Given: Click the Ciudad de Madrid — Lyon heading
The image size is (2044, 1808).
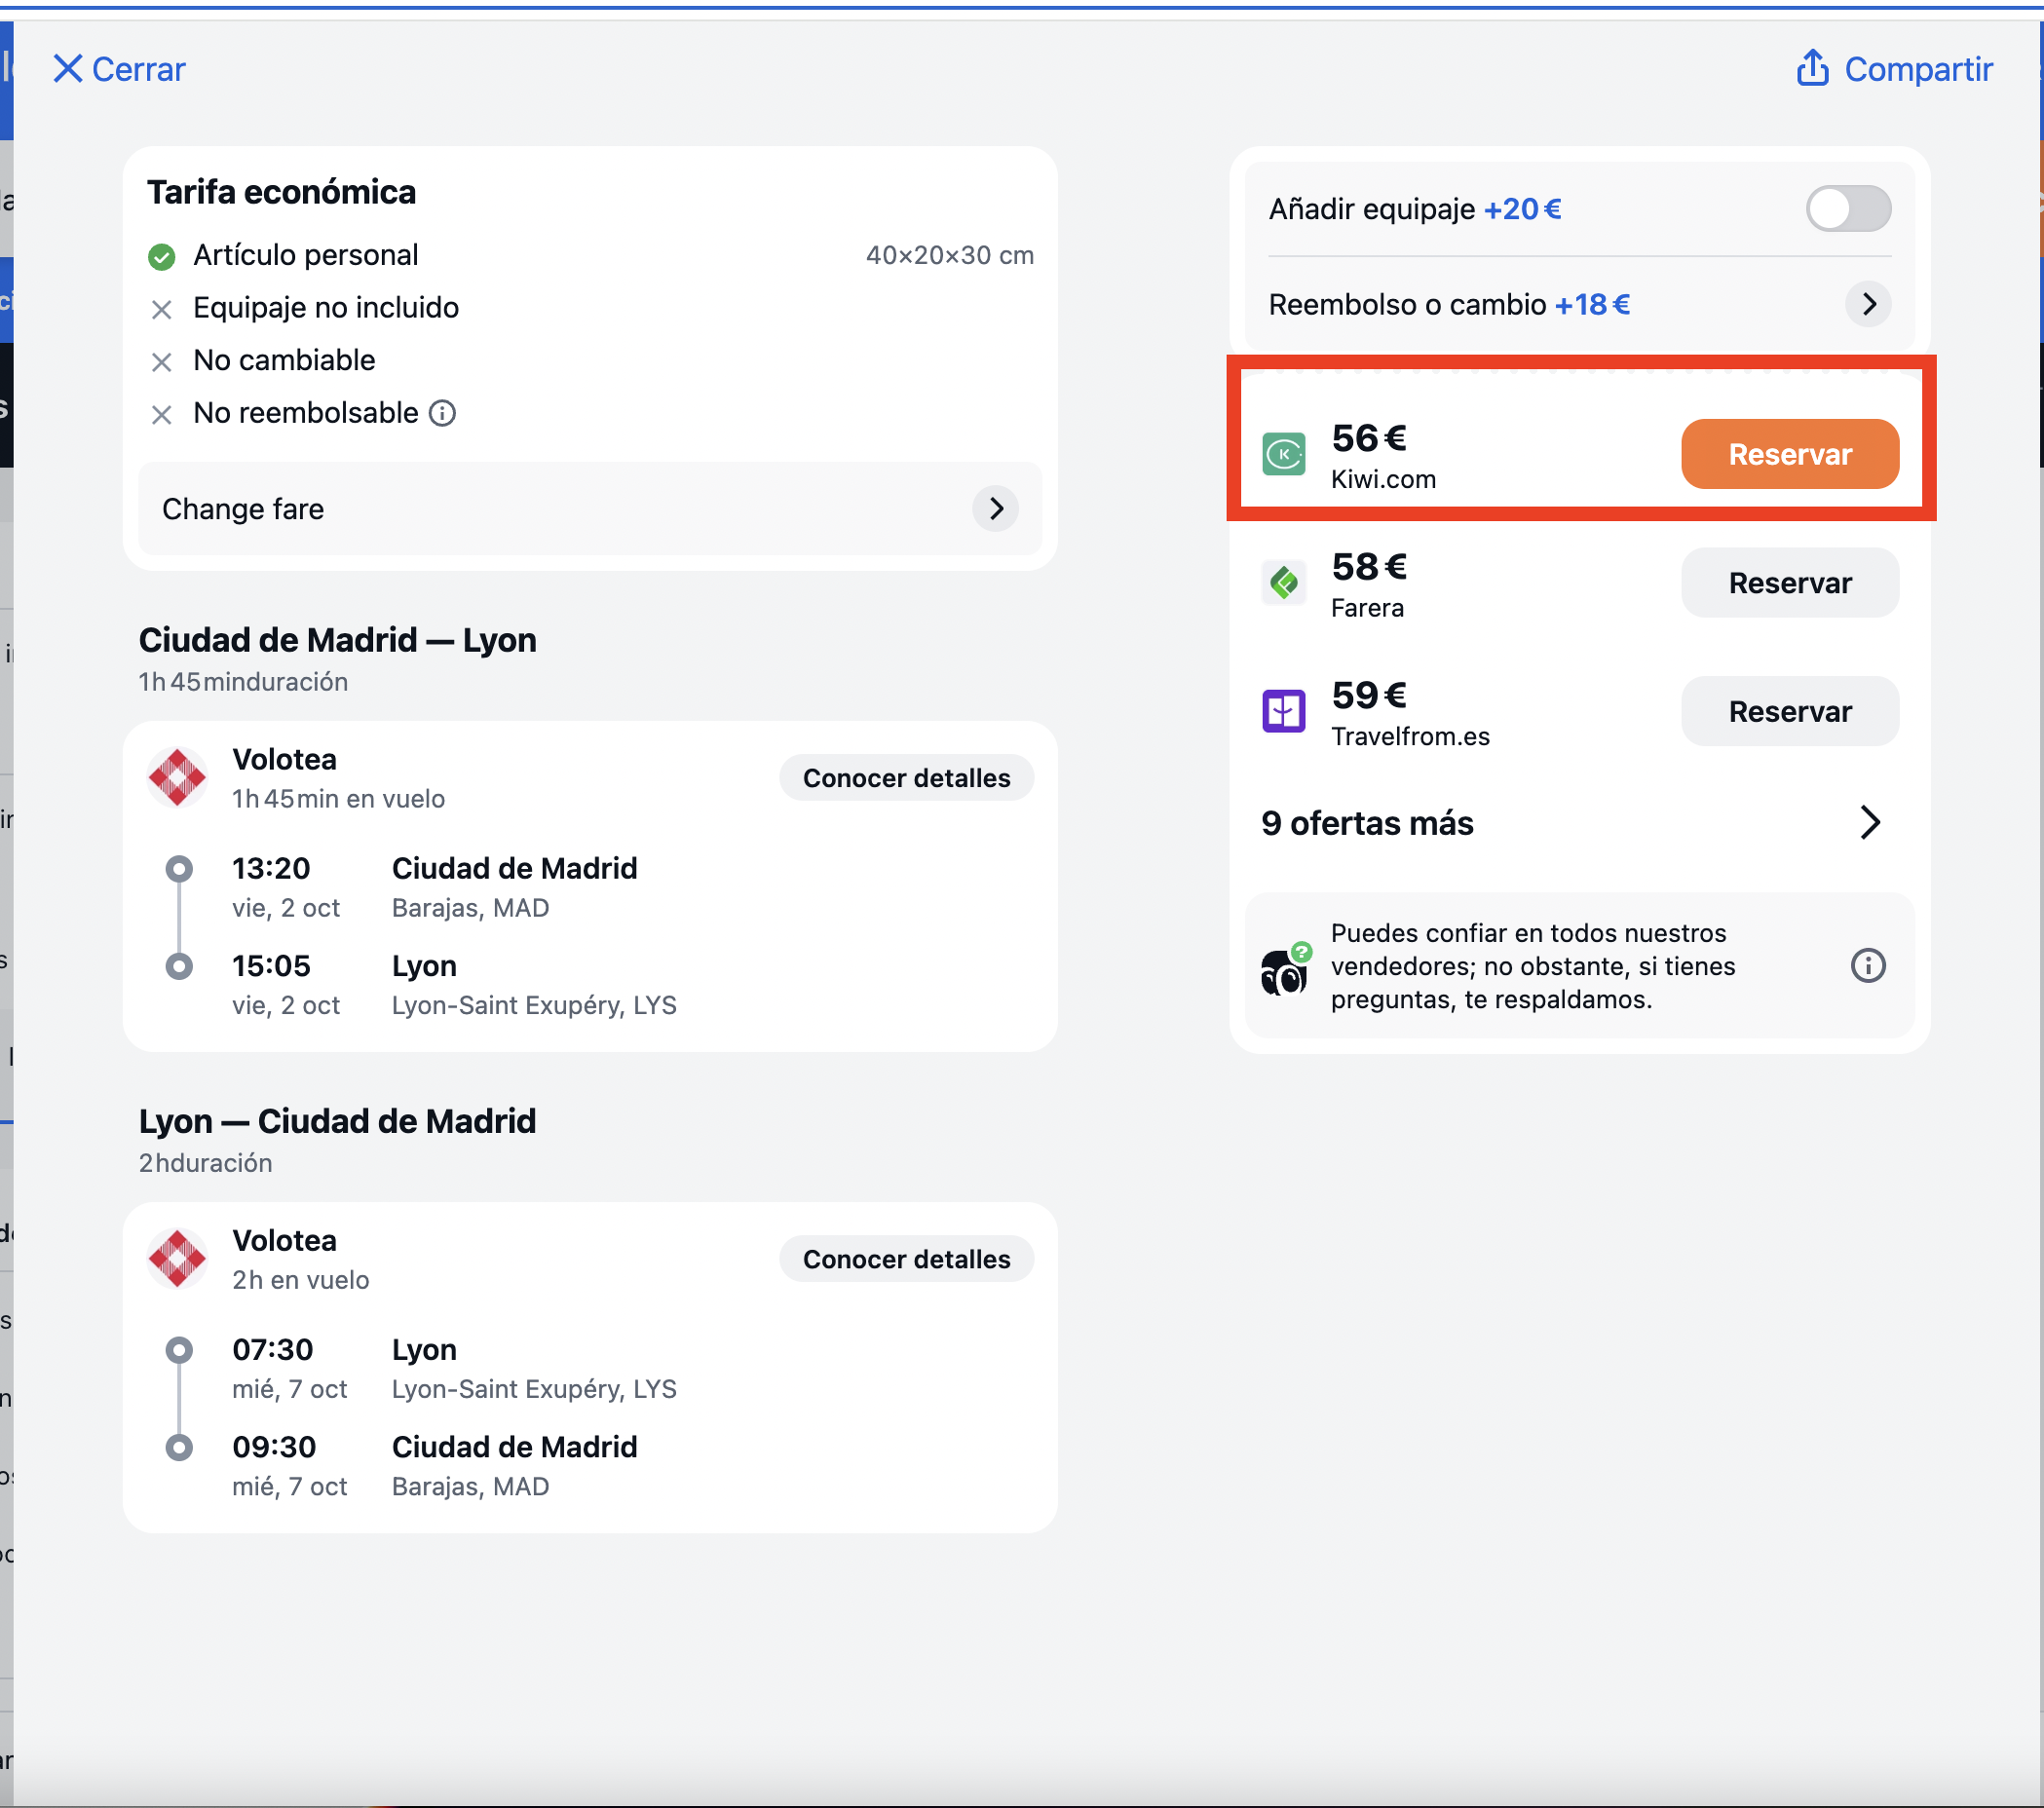Looking at the screenshot, I should [x=338, y=640].
